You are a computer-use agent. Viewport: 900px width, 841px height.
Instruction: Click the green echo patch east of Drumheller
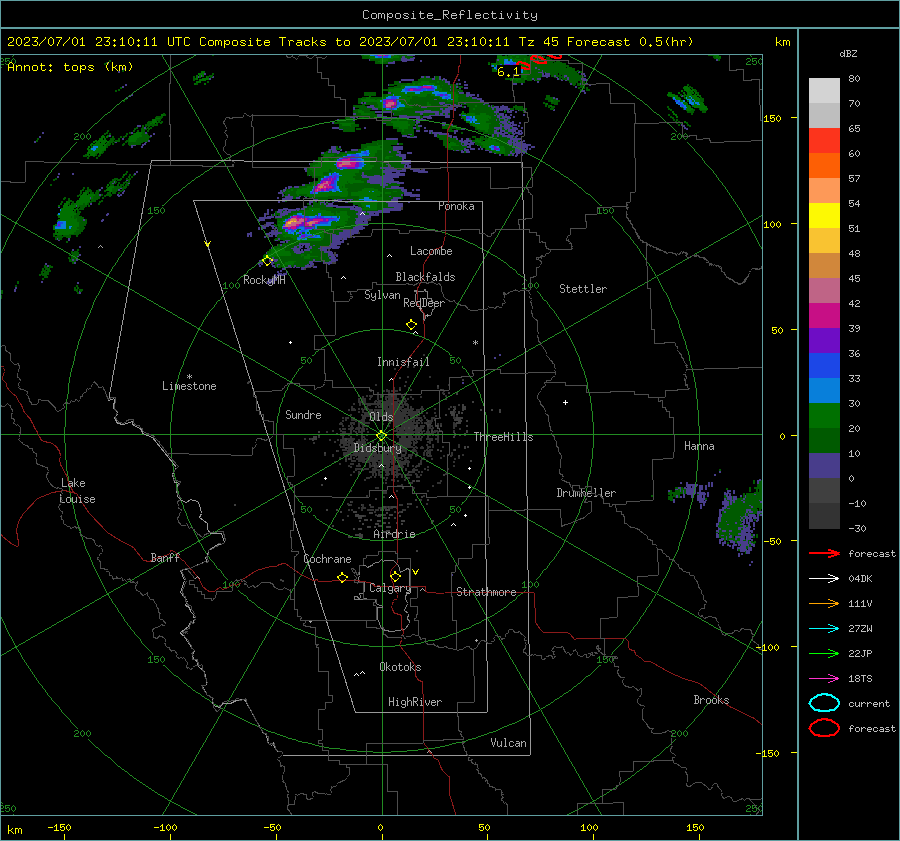[x=740, y=517]
